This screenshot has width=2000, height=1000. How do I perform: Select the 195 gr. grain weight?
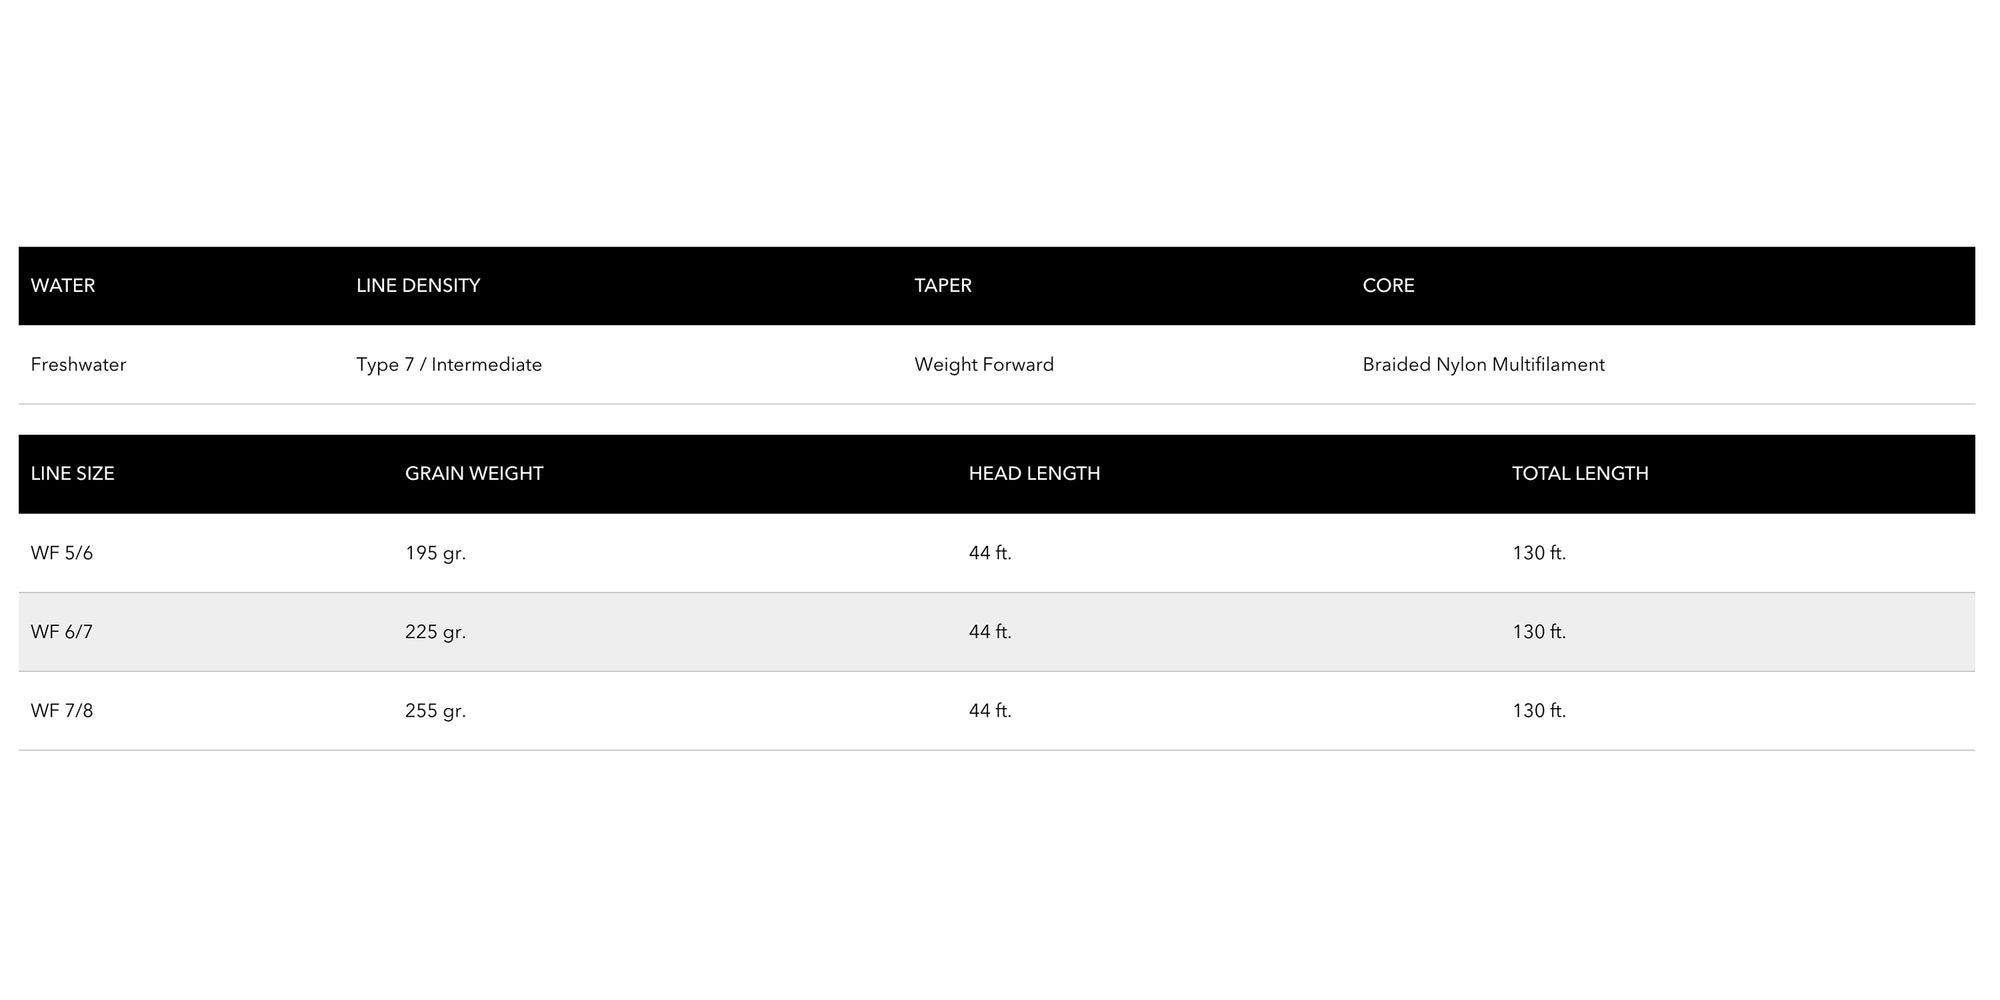pyautogui.click(x=435, y=553)
